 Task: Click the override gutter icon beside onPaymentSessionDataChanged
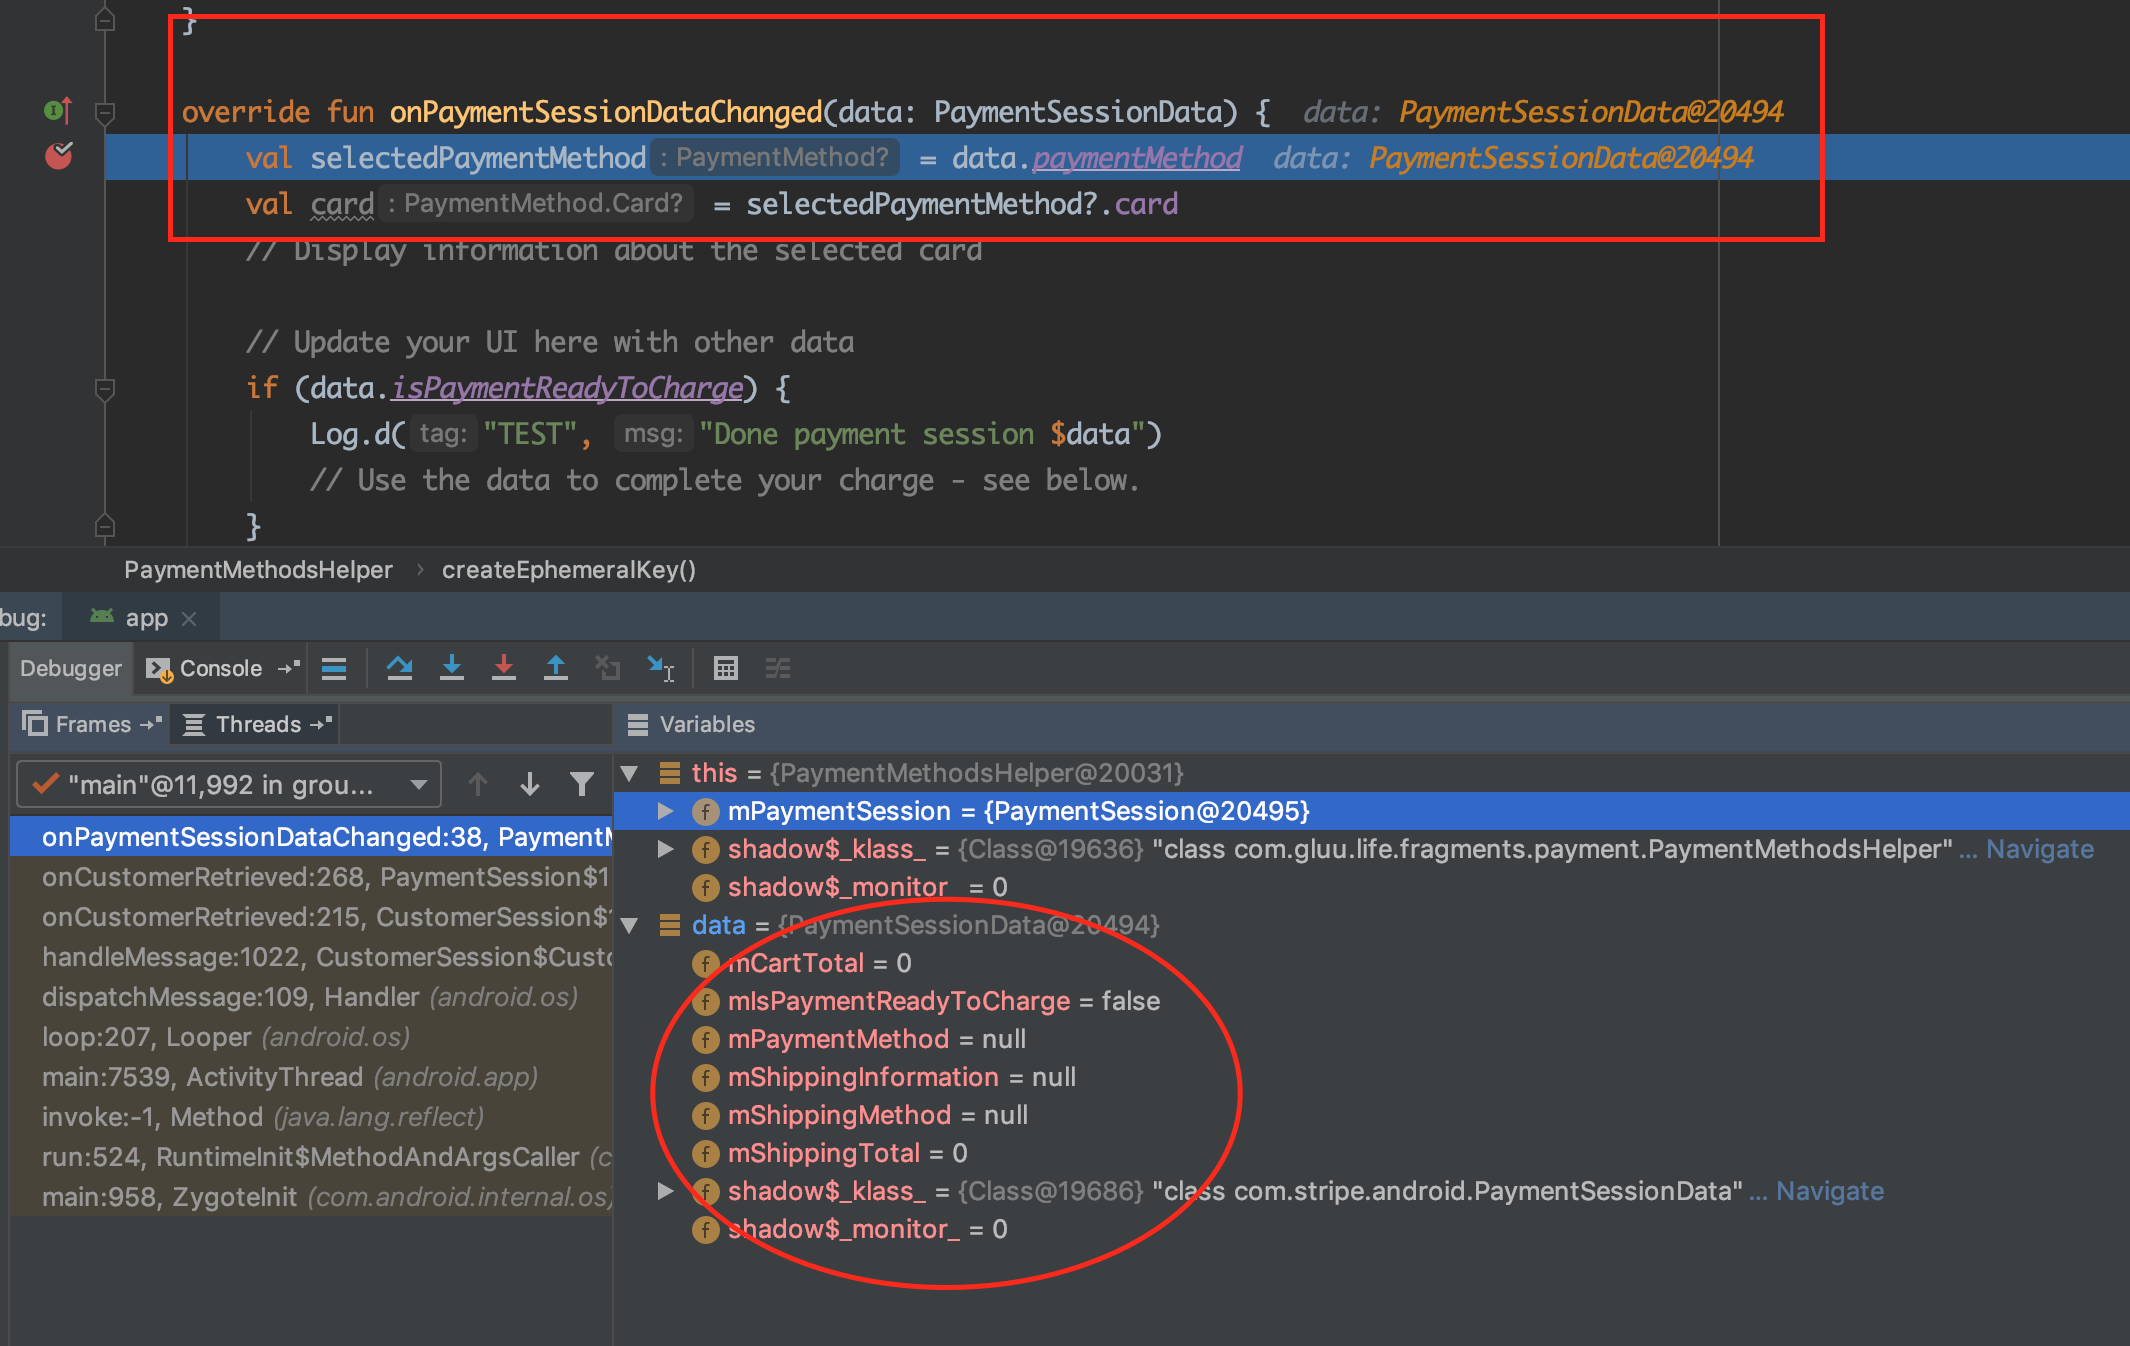58,110
